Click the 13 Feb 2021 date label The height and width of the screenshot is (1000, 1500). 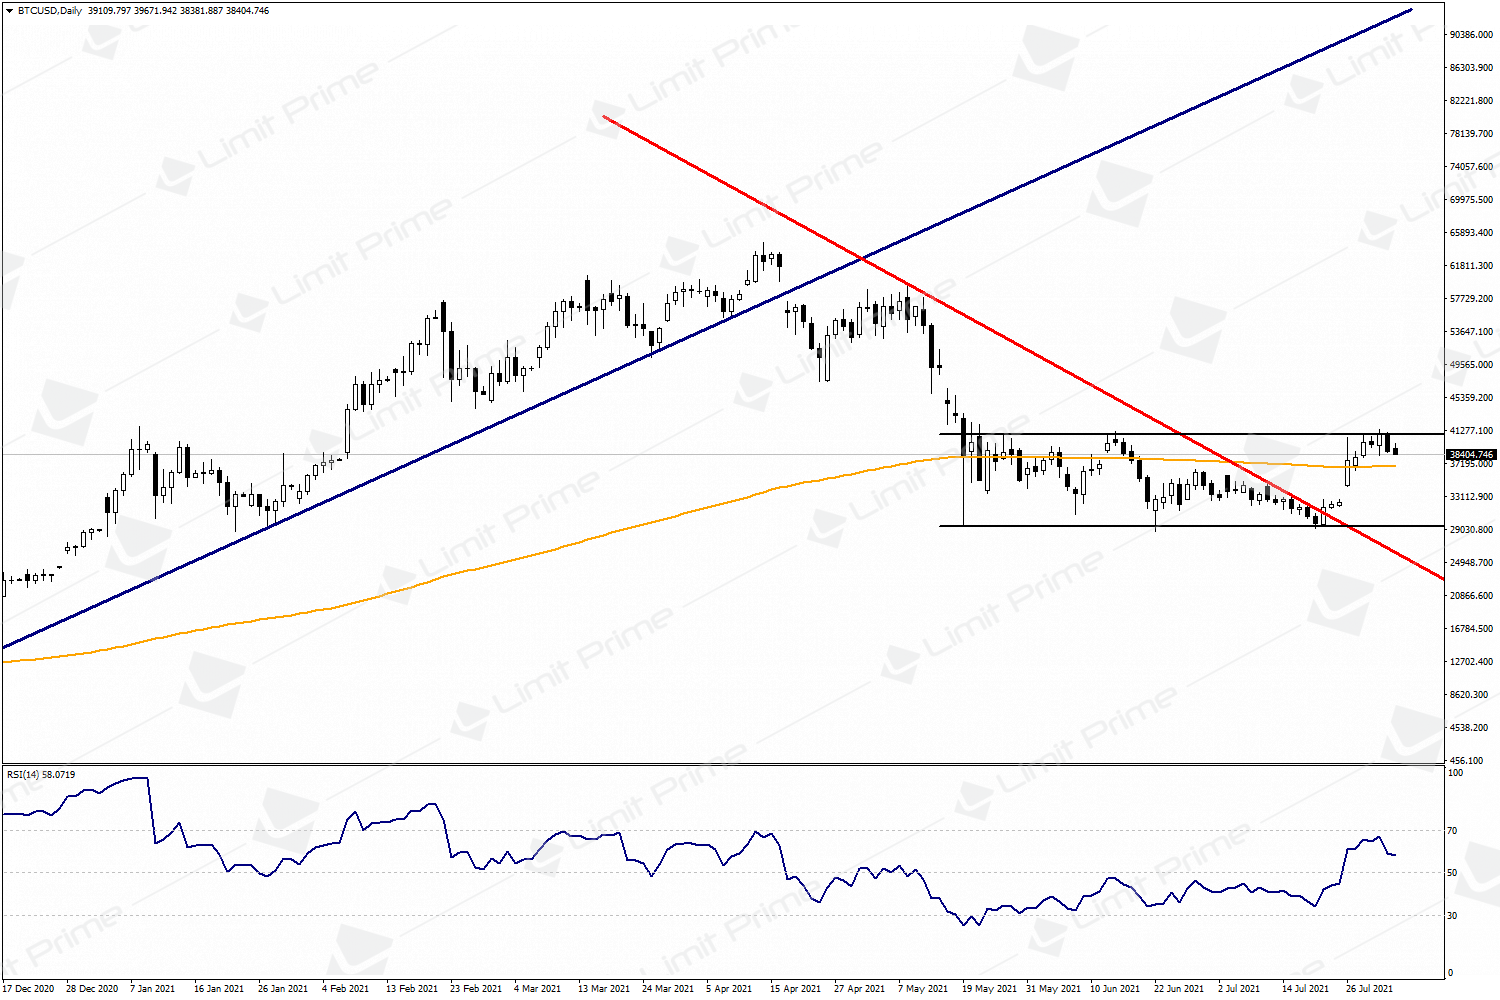[412, 989]
